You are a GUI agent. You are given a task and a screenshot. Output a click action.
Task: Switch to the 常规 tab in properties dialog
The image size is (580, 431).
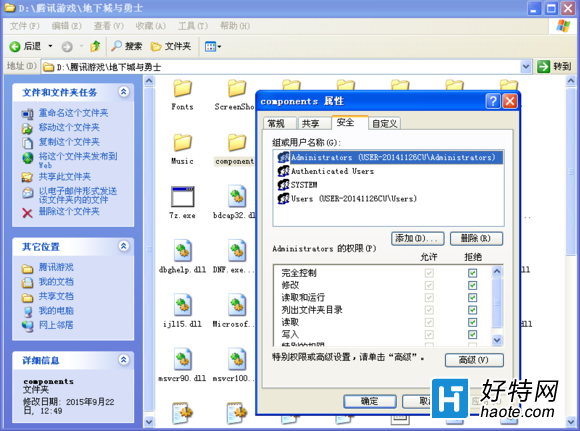point(279,124)
